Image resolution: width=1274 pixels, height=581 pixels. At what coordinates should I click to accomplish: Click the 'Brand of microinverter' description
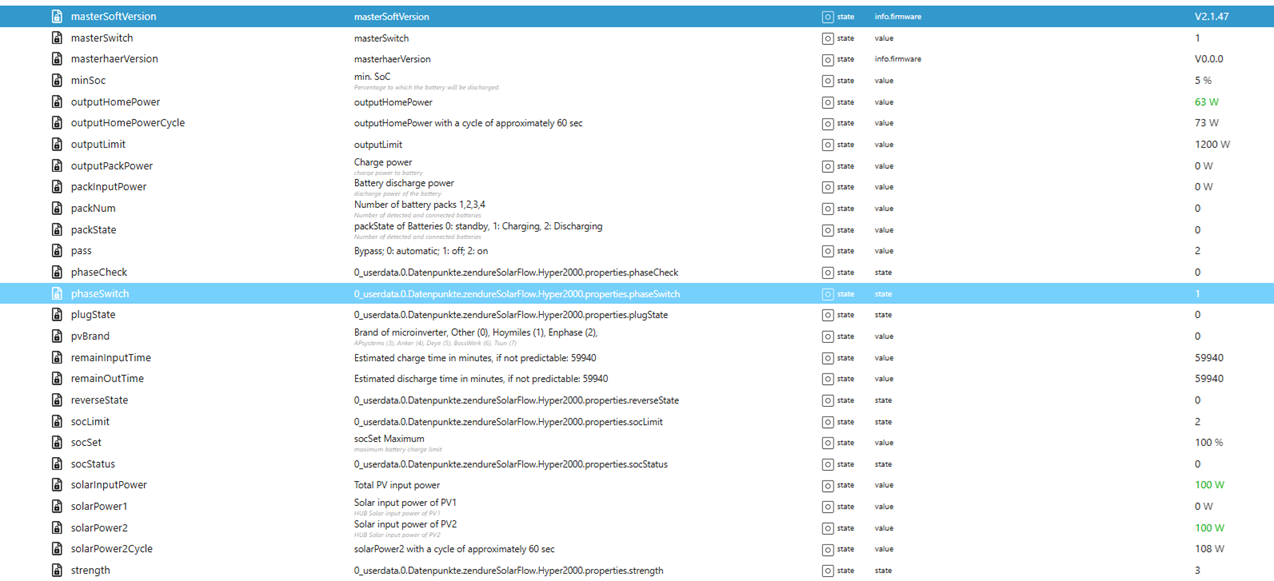pos(476,332)
